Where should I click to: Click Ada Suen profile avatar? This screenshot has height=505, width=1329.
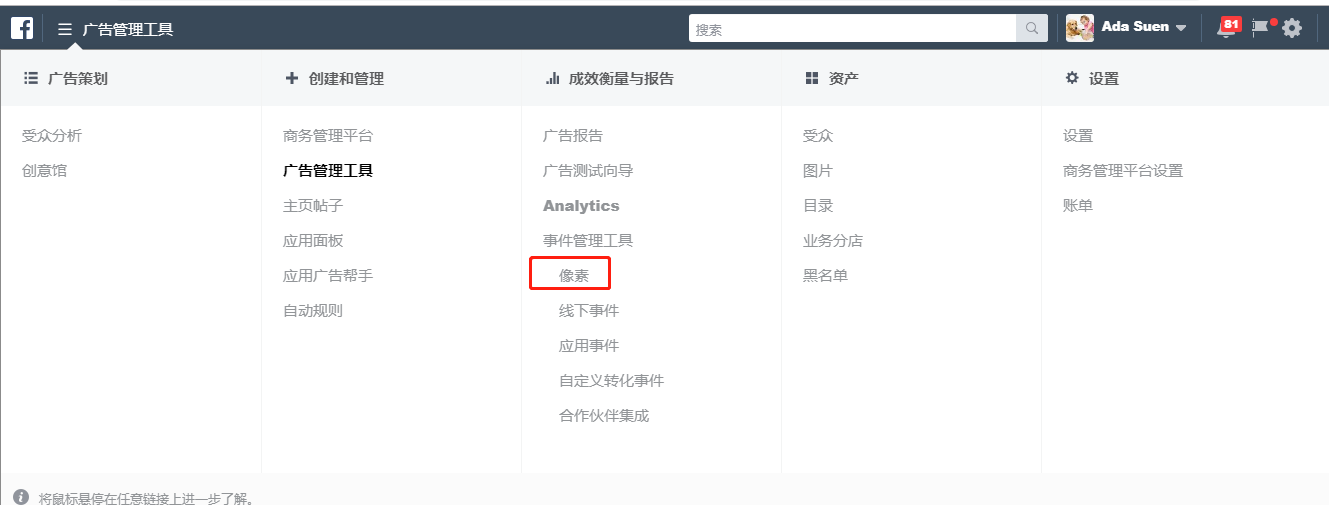click(1080, 28)
